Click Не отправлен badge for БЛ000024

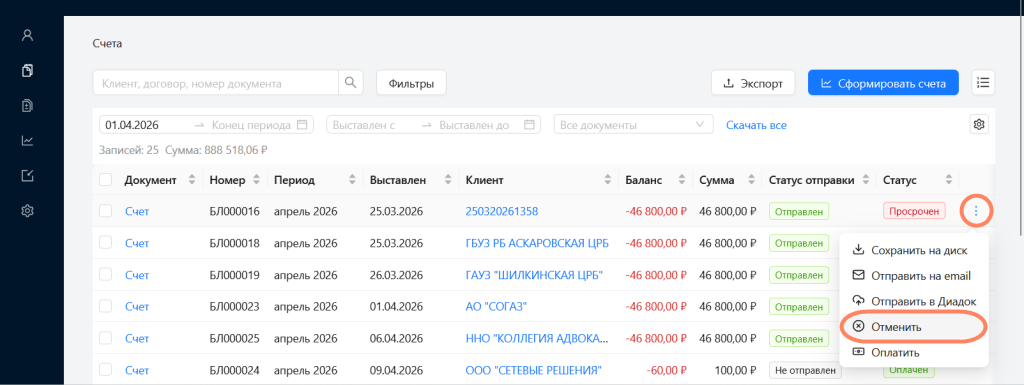[x=805, y=370]
